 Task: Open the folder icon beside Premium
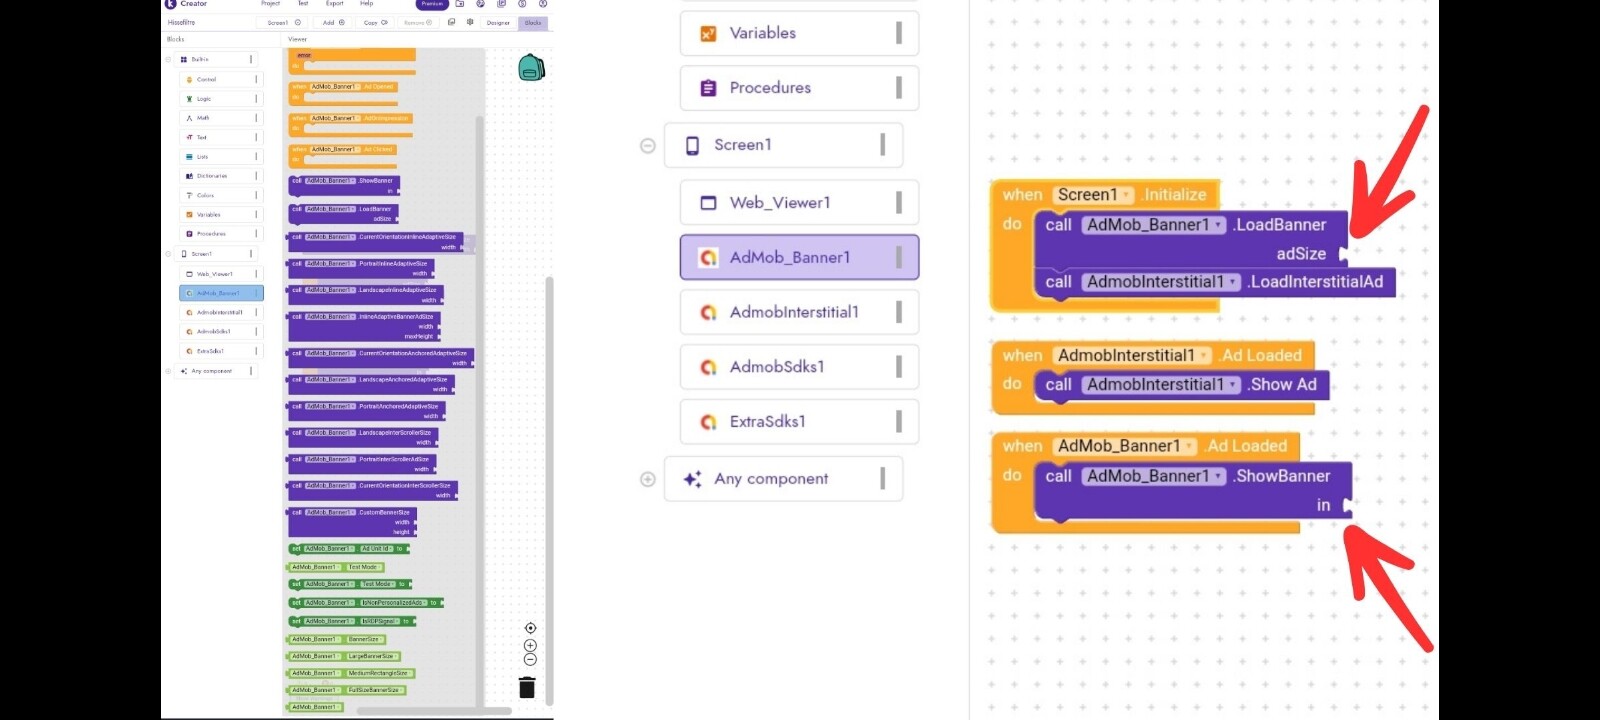click(460, 4)
